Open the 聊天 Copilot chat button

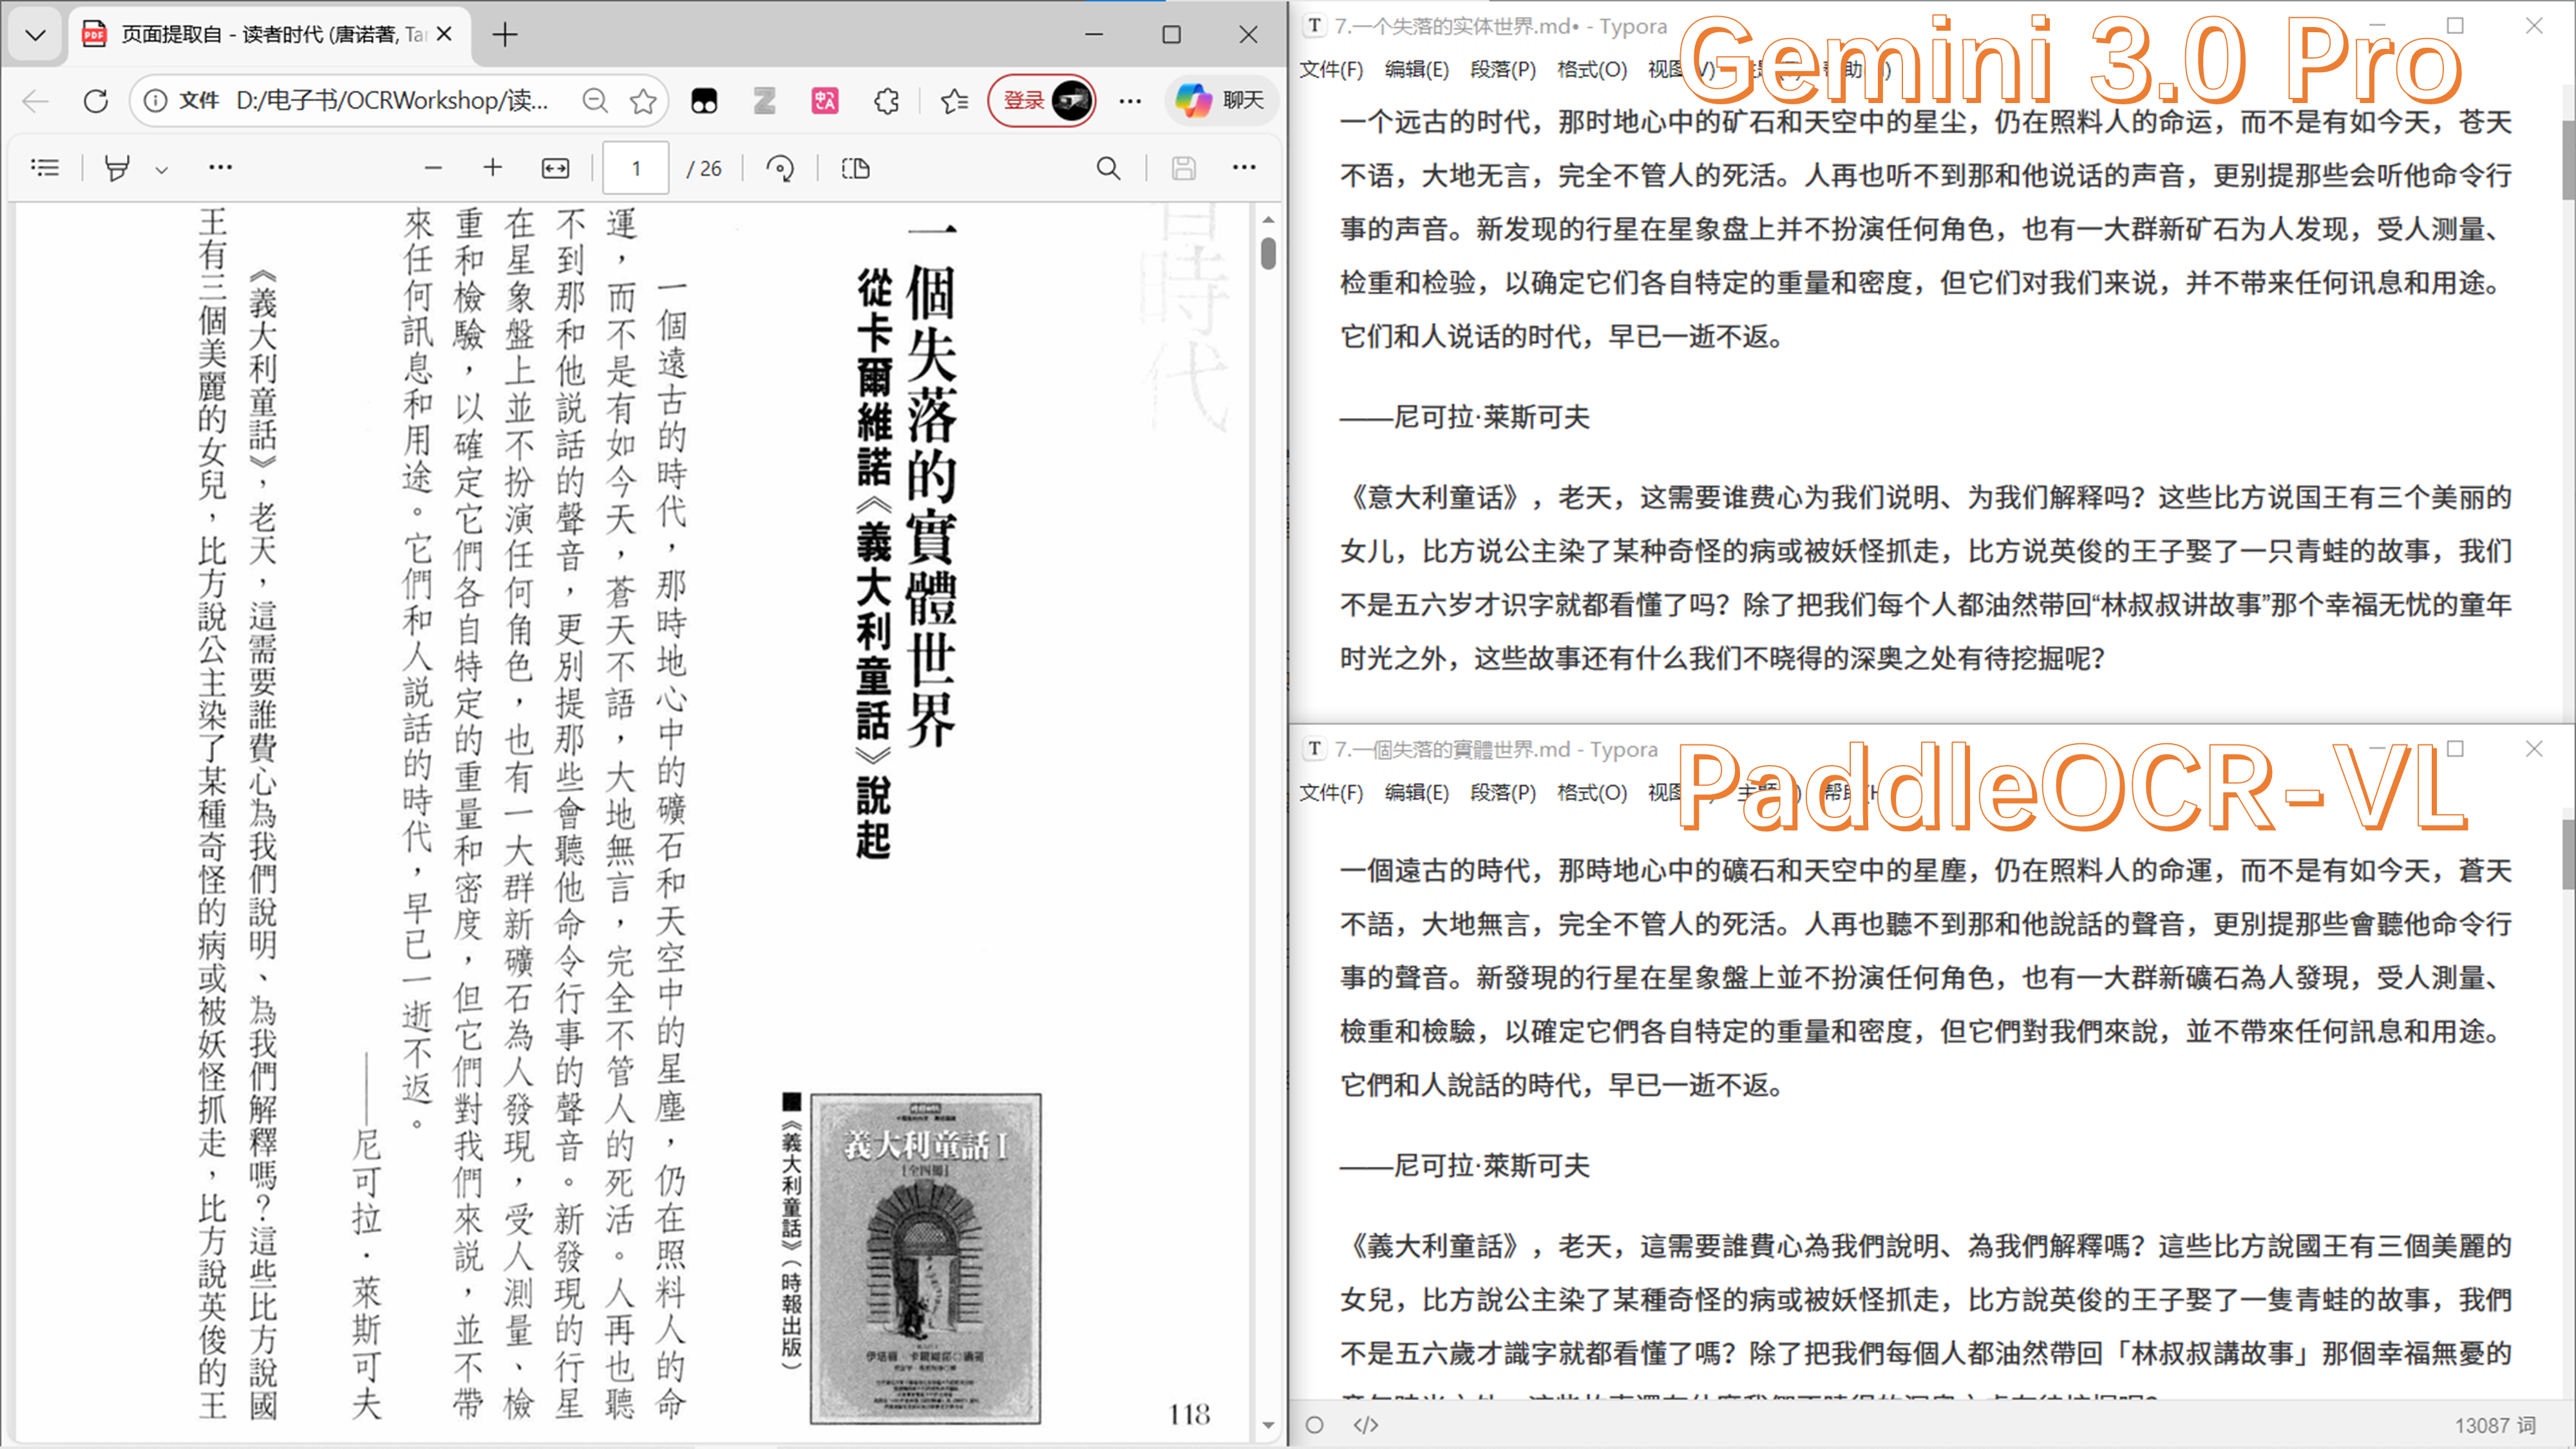pyautogui.click(x=1222, y=100)
